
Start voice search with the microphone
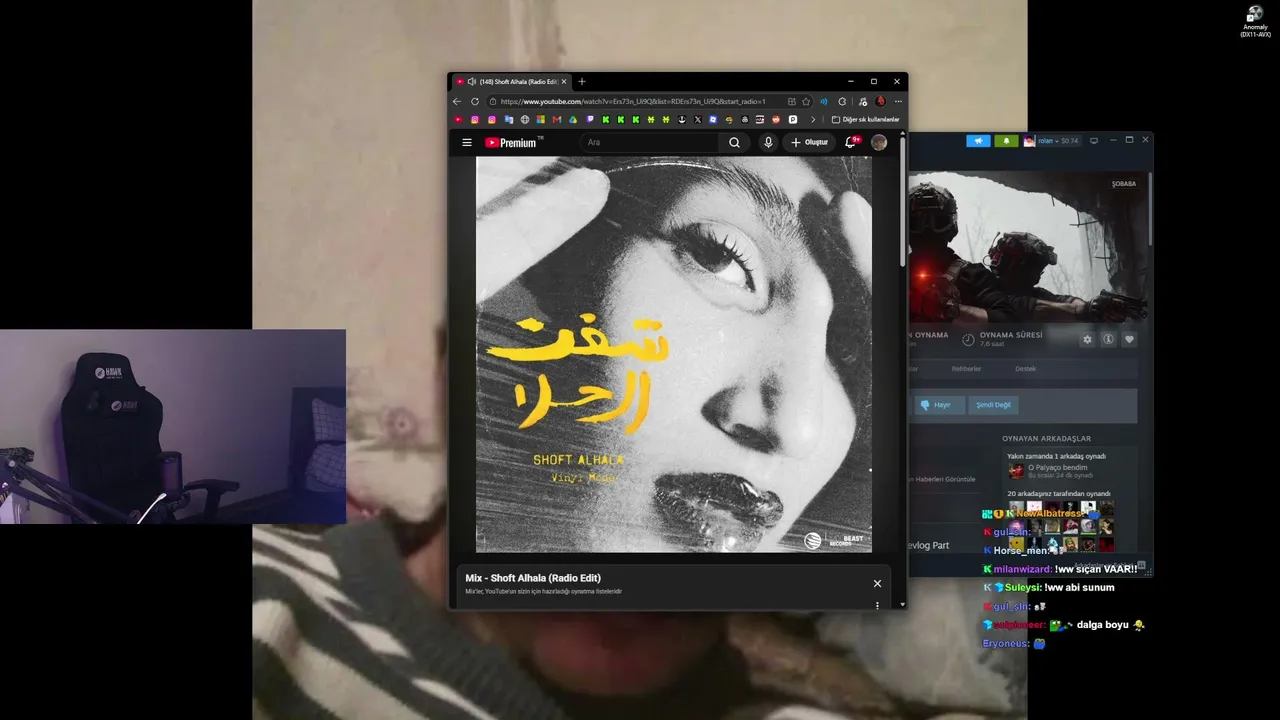pos(768,143)
